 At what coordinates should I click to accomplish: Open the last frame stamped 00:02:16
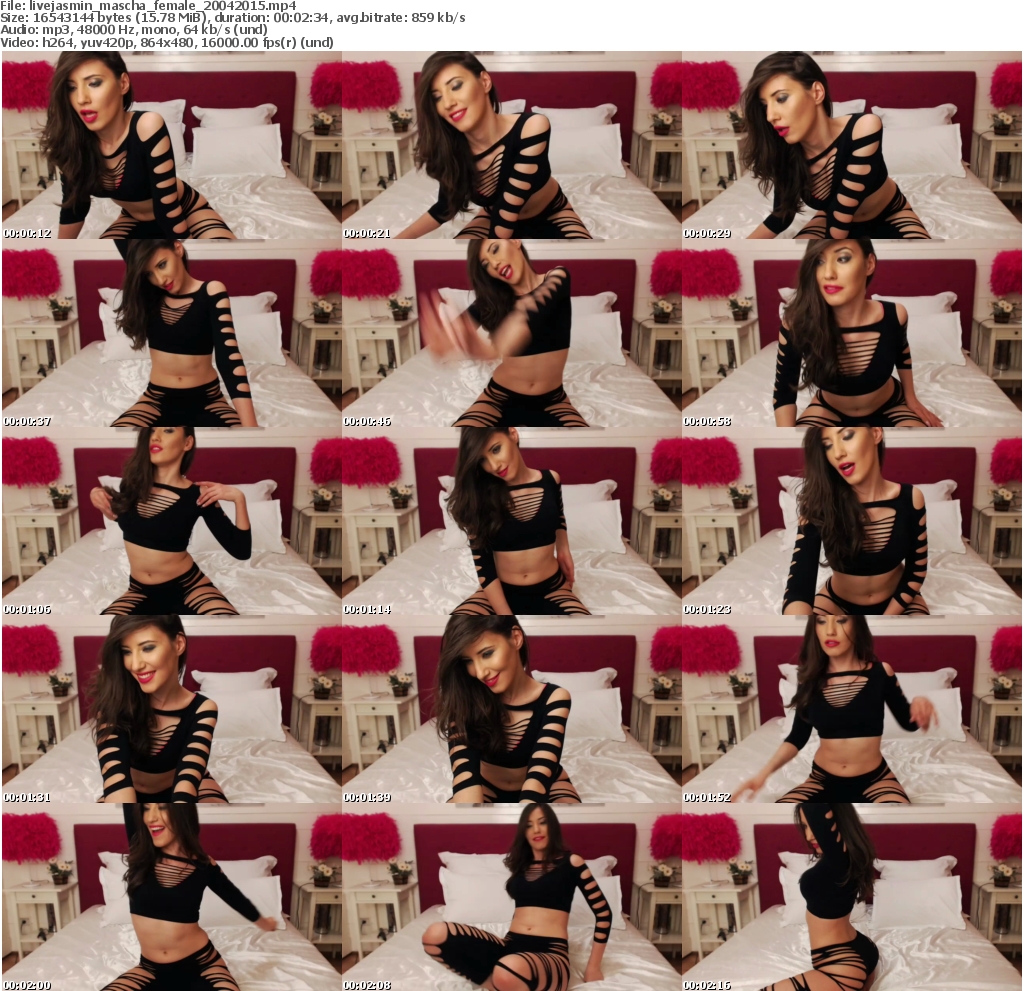852,898
